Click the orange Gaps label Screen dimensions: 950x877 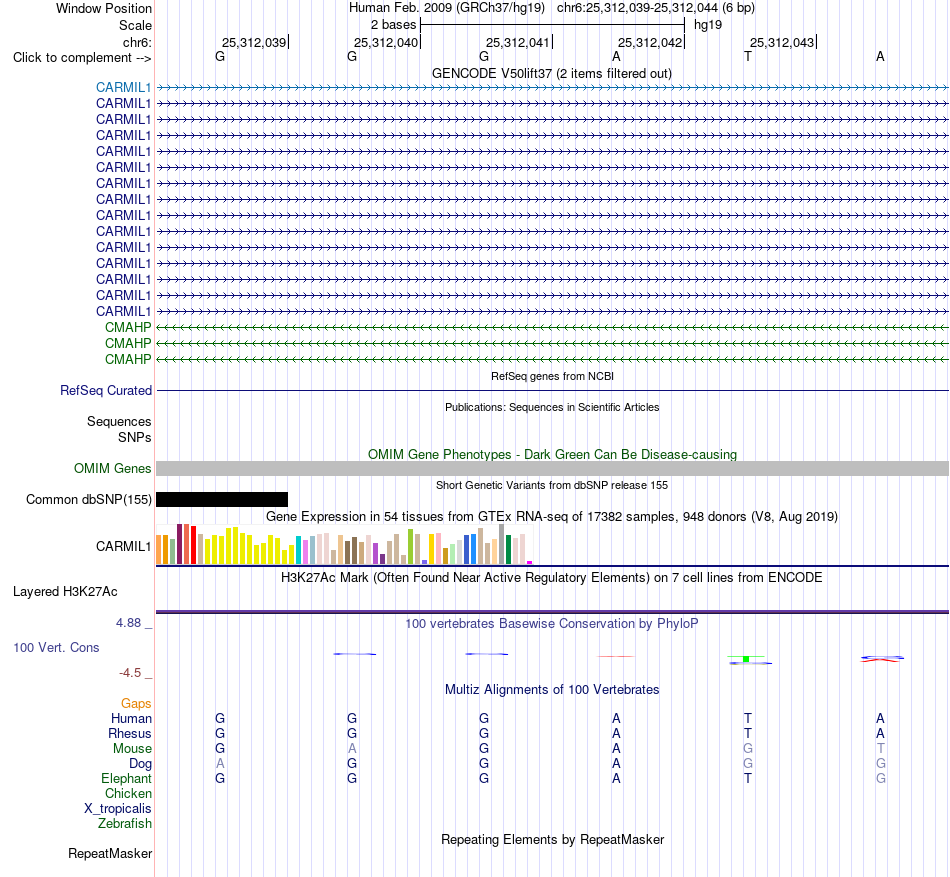click(136, 703)
